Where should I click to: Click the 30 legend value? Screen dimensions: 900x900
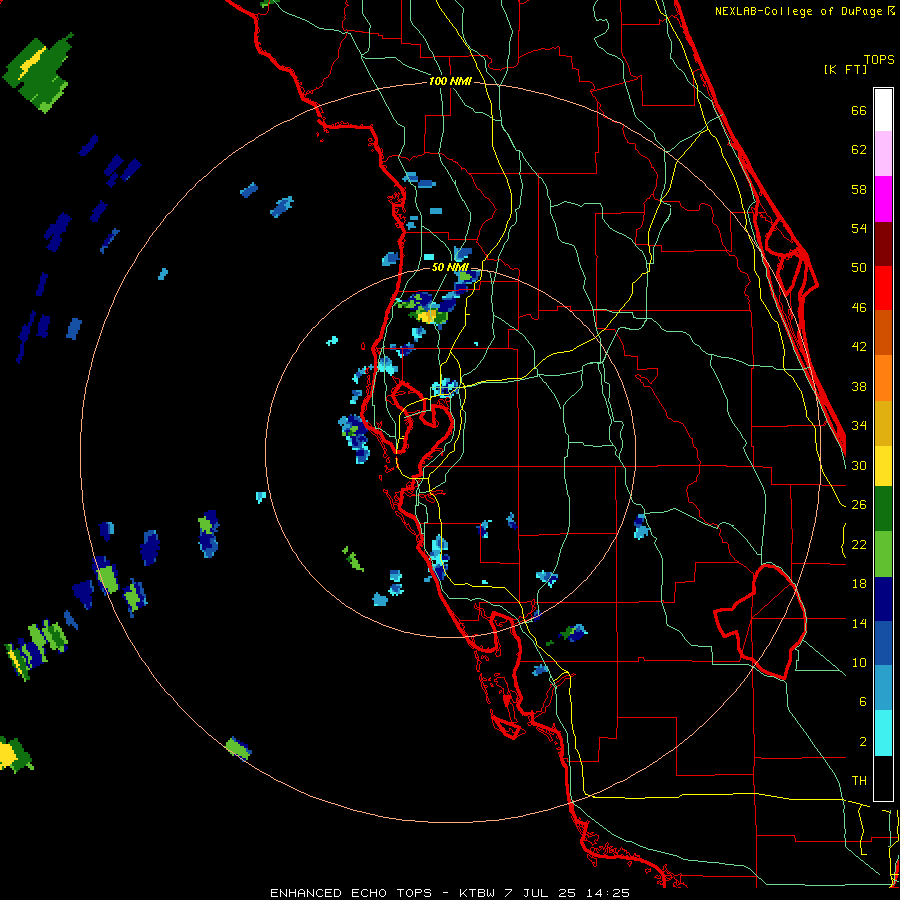pyautogui.click(x=859, y=465)
